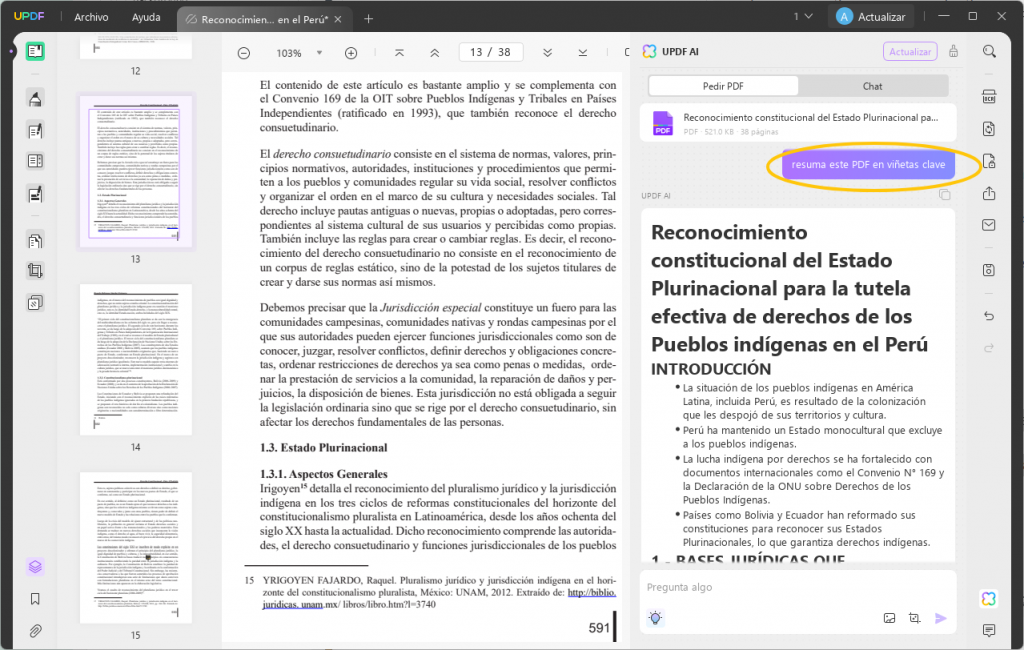The image size is (1024, 650).
Task: Open the Ayuda menu
Action: coord(146,17)
